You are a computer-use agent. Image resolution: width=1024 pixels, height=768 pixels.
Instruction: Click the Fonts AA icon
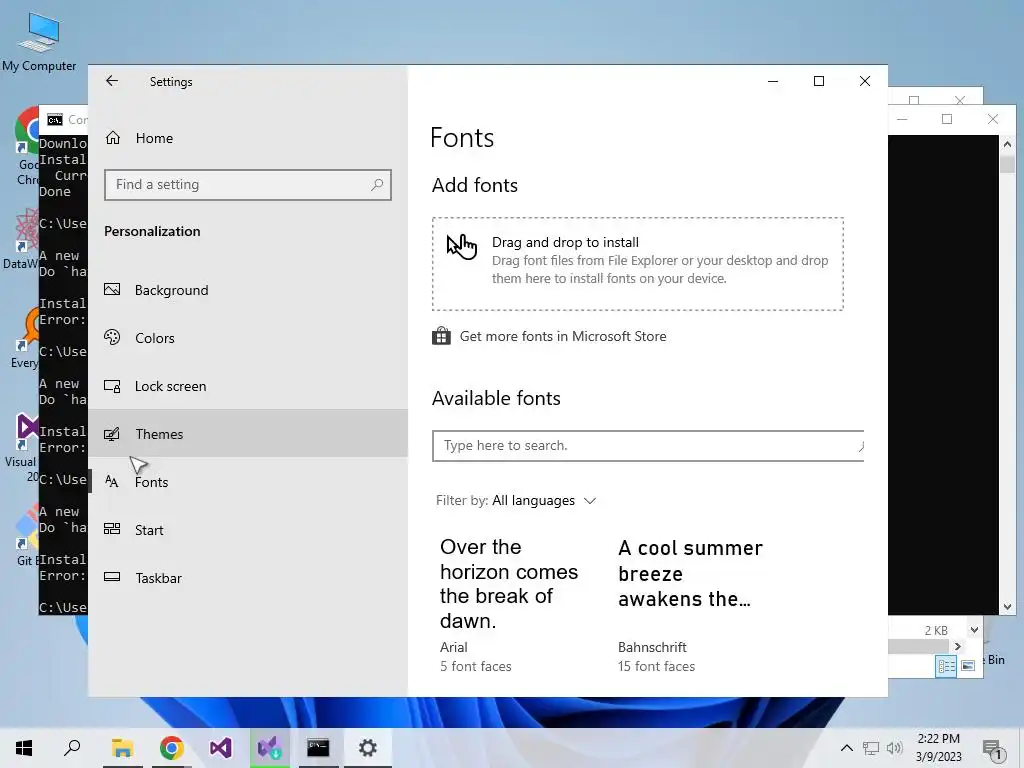[x=112, y=482]
